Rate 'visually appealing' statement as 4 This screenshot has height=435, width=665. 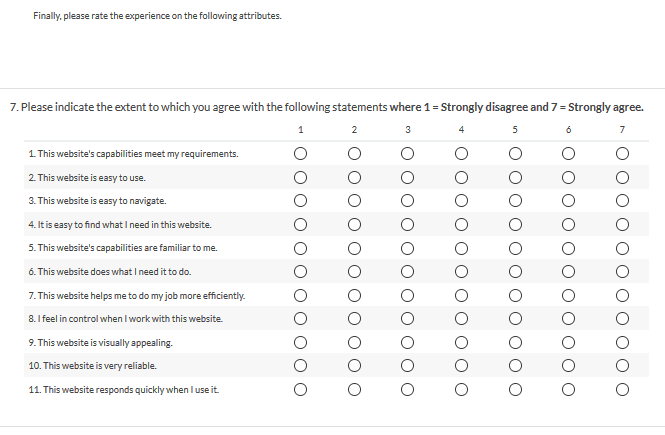pos(461,342)
